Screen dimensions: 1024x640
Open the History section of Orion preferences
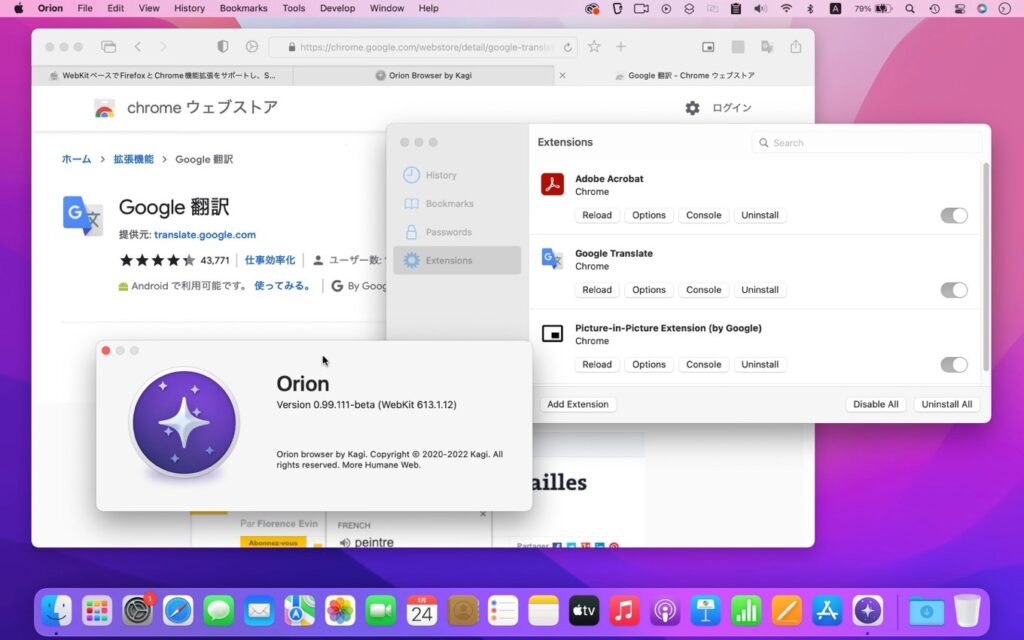(441, 175)
